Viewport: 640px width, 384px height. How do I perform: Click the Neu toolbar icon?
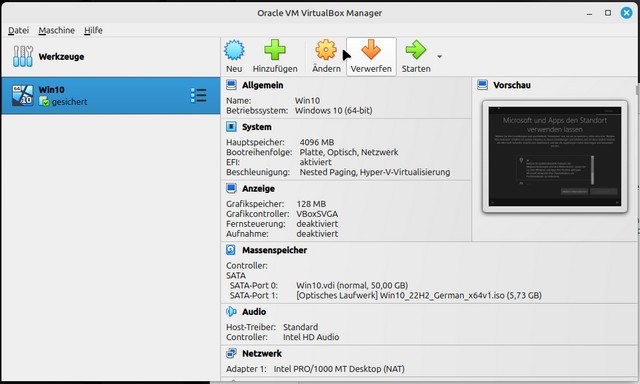coord(234,50)
